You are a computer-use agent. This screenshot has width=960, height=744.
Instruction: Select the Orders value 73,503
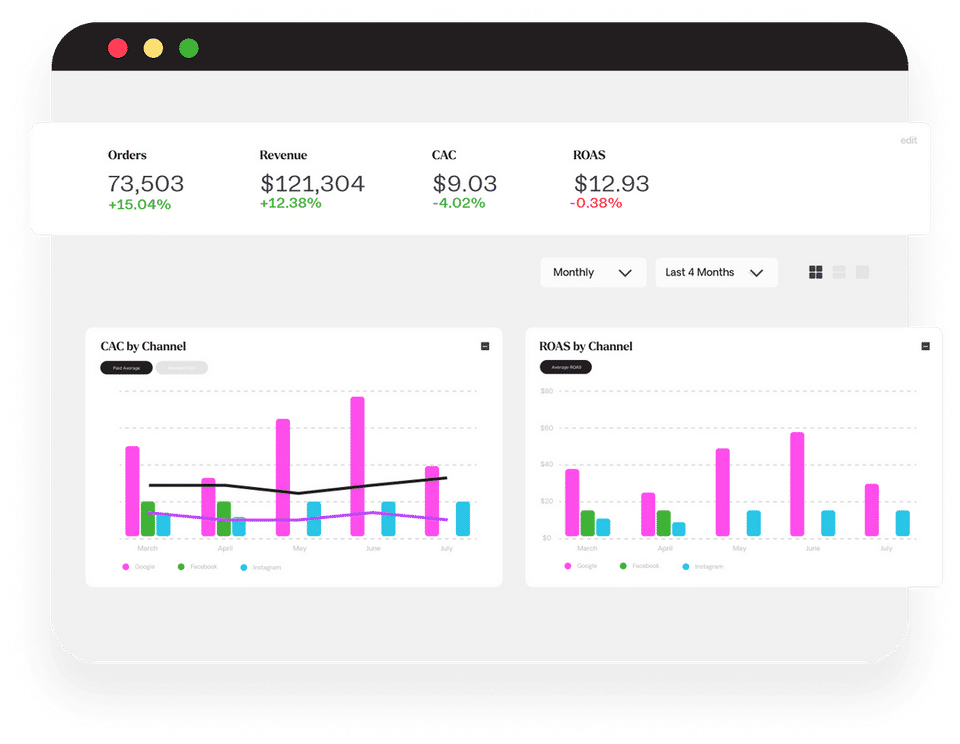click(146, 184)
